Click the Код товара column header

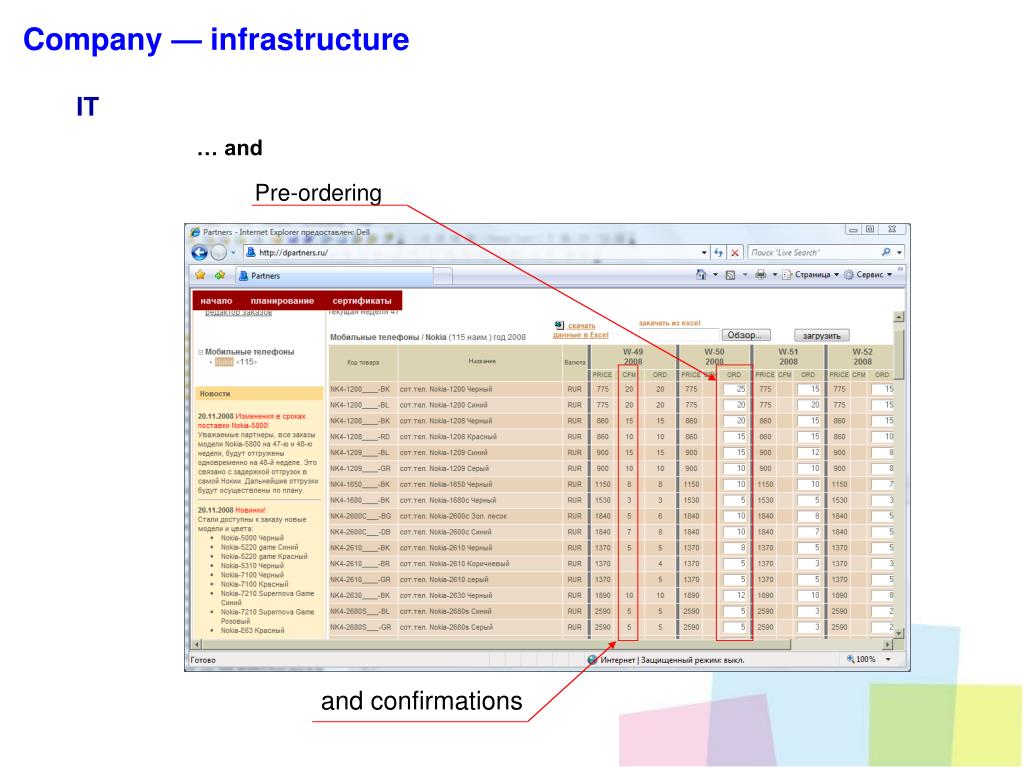click(x=363, y=362)
